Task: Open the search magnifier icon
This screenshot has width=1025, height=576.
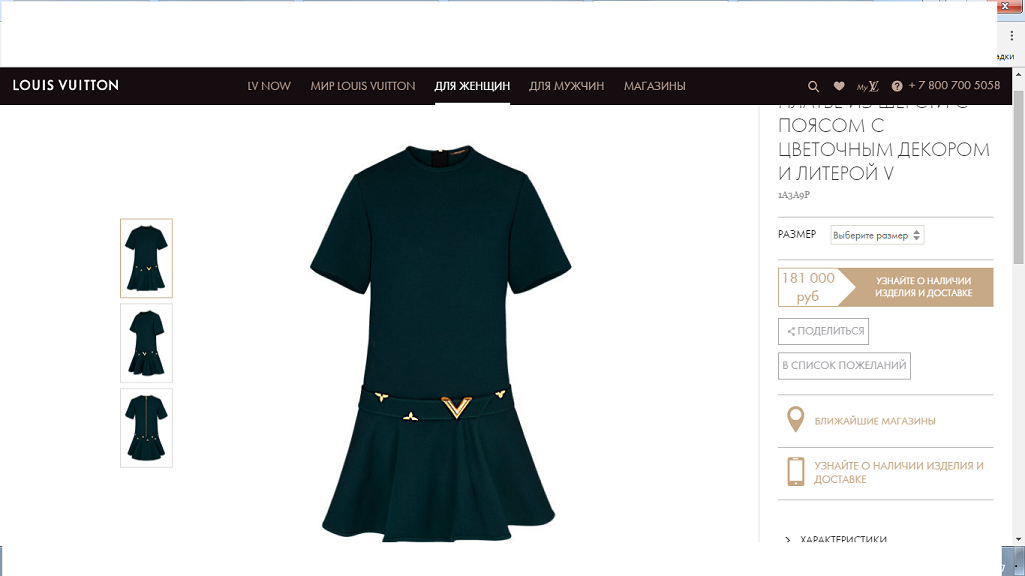Action: pos(813,86)
